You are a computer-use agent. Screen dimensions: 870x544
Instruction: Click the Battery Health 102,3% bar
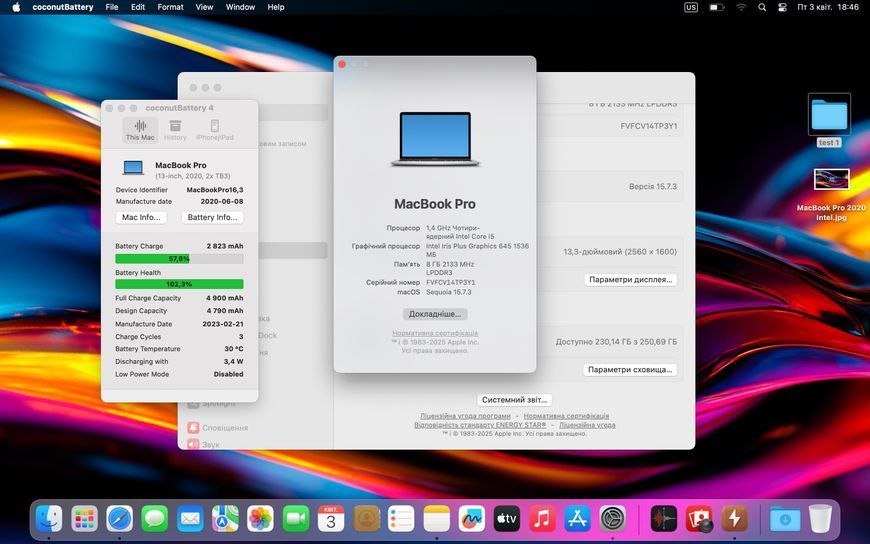click(x=179, y=284)
